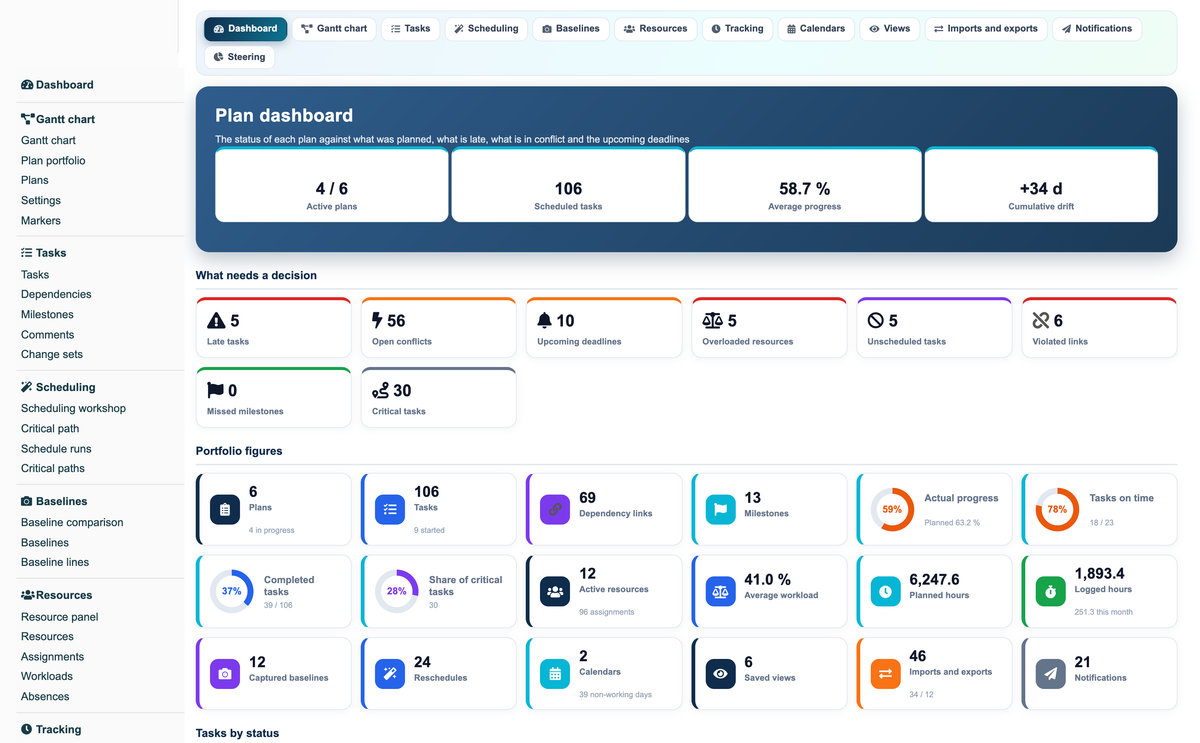Go to Dependencies in the sidebar

pyautogui.click(x=56, y=294)
